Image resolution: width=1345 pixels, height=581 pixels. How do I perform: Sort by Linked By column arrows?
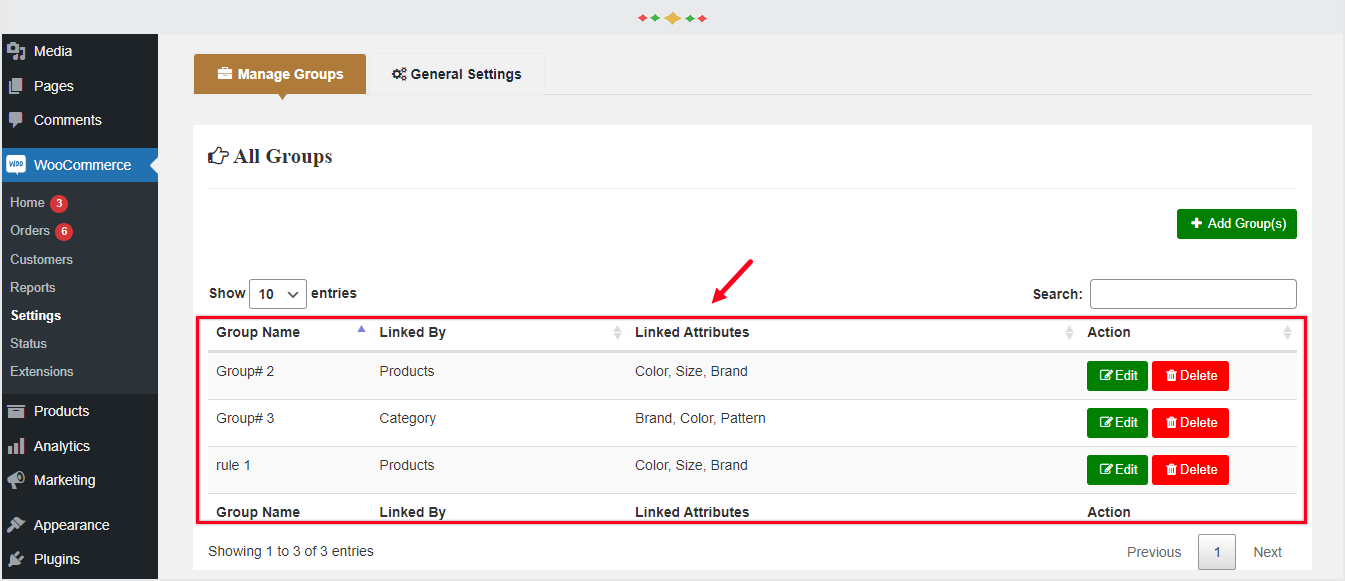(x=617, y=333)
